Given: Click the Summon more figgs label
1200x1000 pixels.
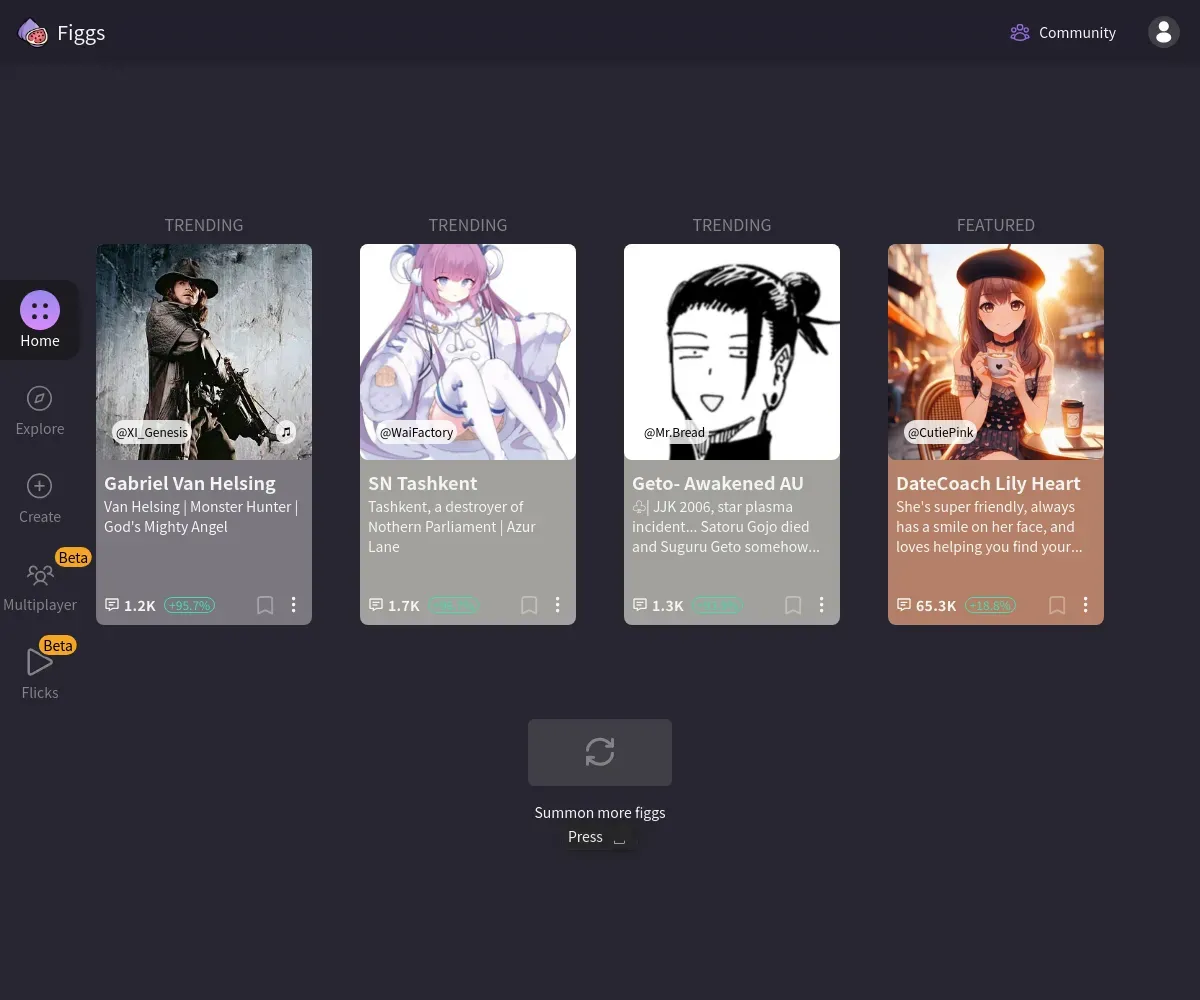Looking at the screenshot, I should tap(600, 812).
